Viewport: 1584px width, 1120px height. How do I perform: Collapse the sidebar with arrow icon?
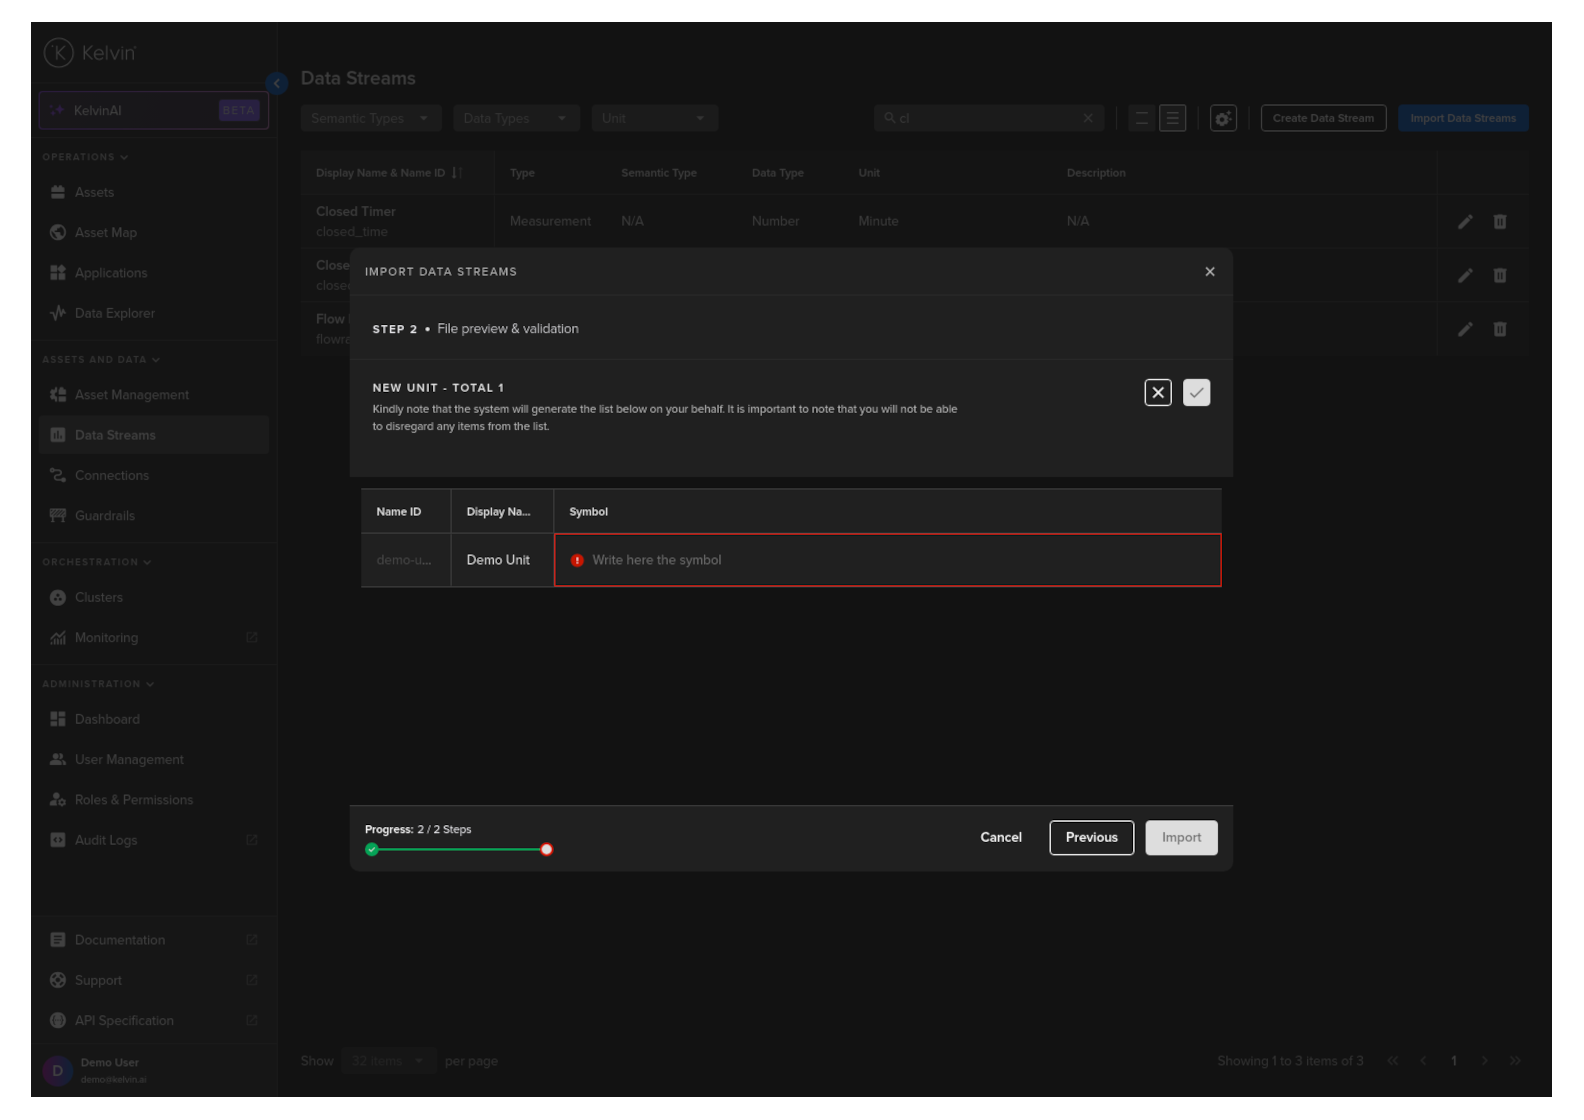277,83
